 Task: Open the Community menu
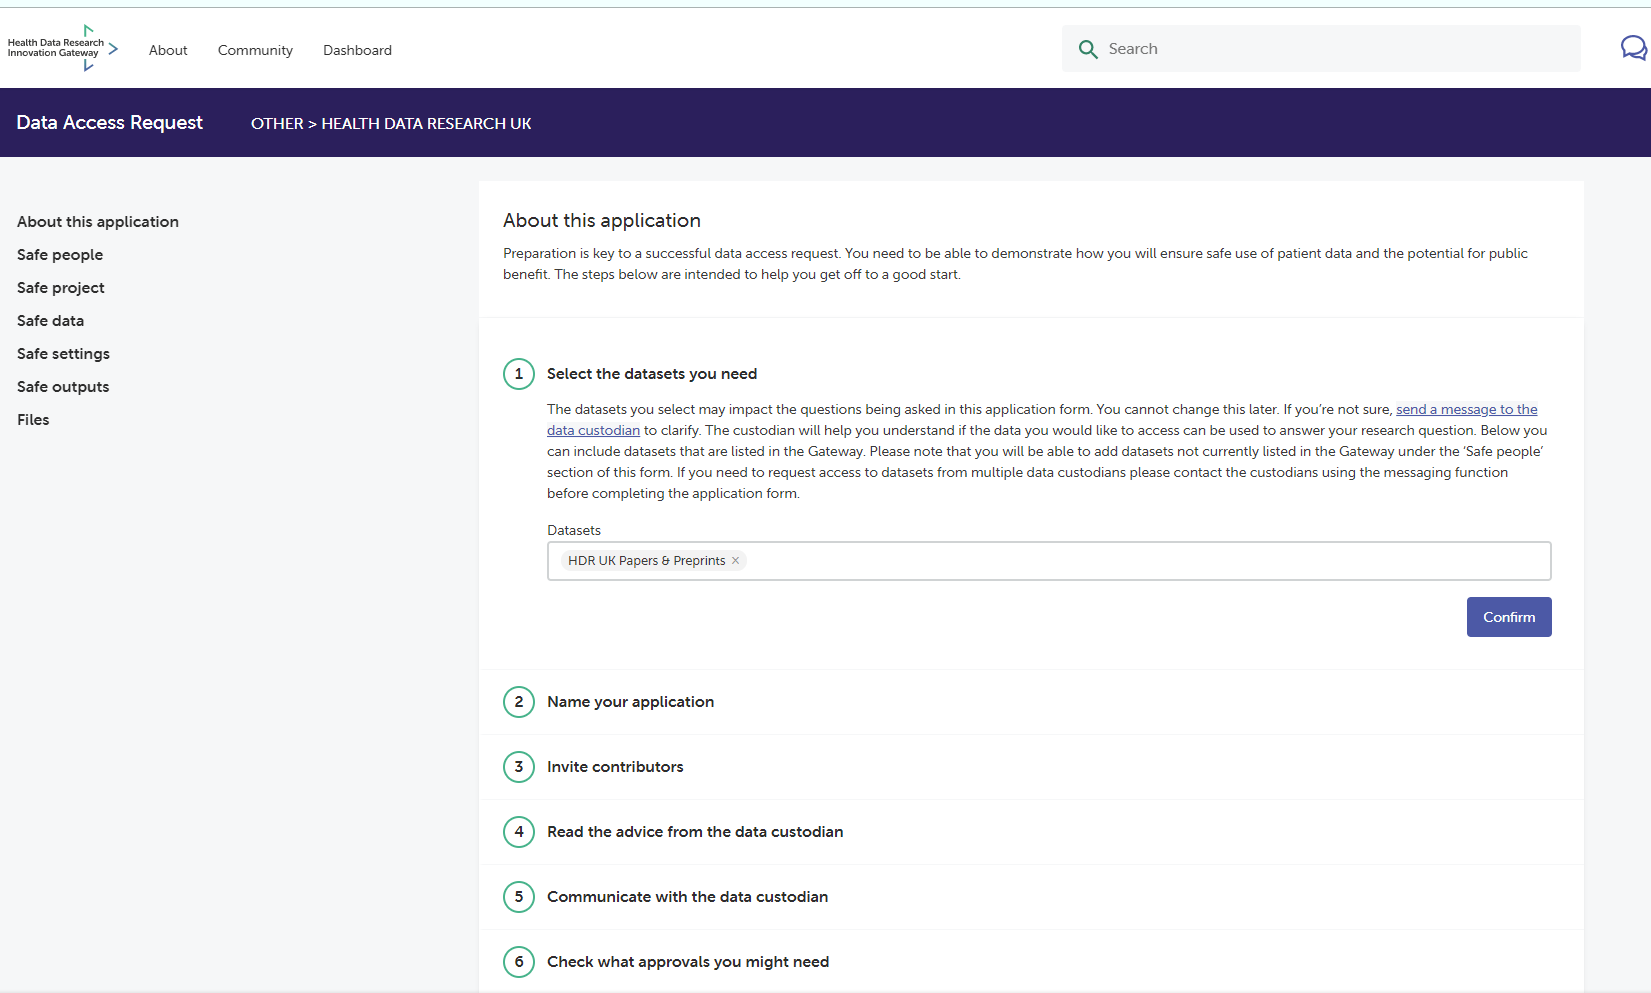pos(255,50)
